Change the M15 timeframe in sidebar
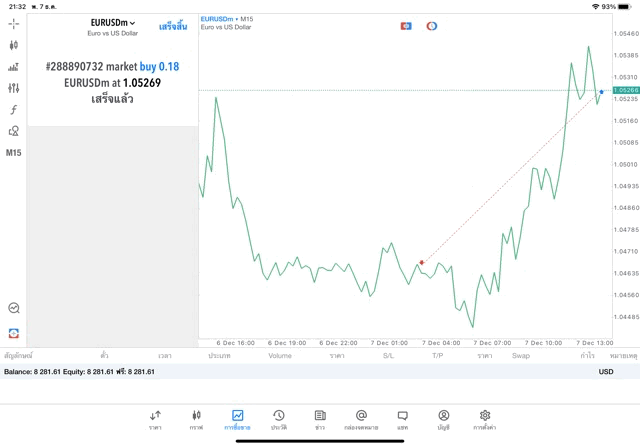 coord(13,153)
